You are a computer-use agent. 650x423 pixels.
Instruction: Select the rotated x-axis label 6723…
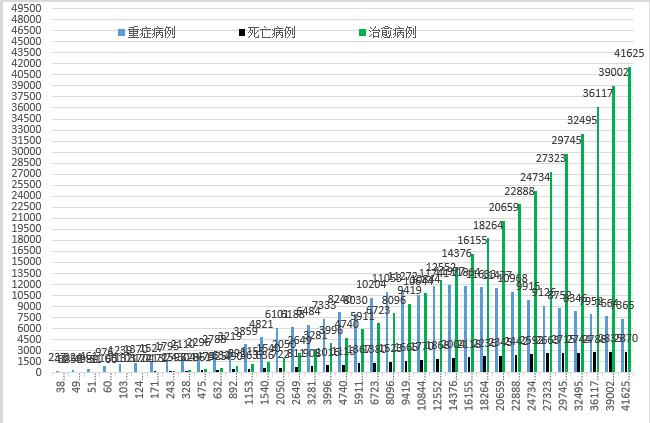[x=374, y=390]
